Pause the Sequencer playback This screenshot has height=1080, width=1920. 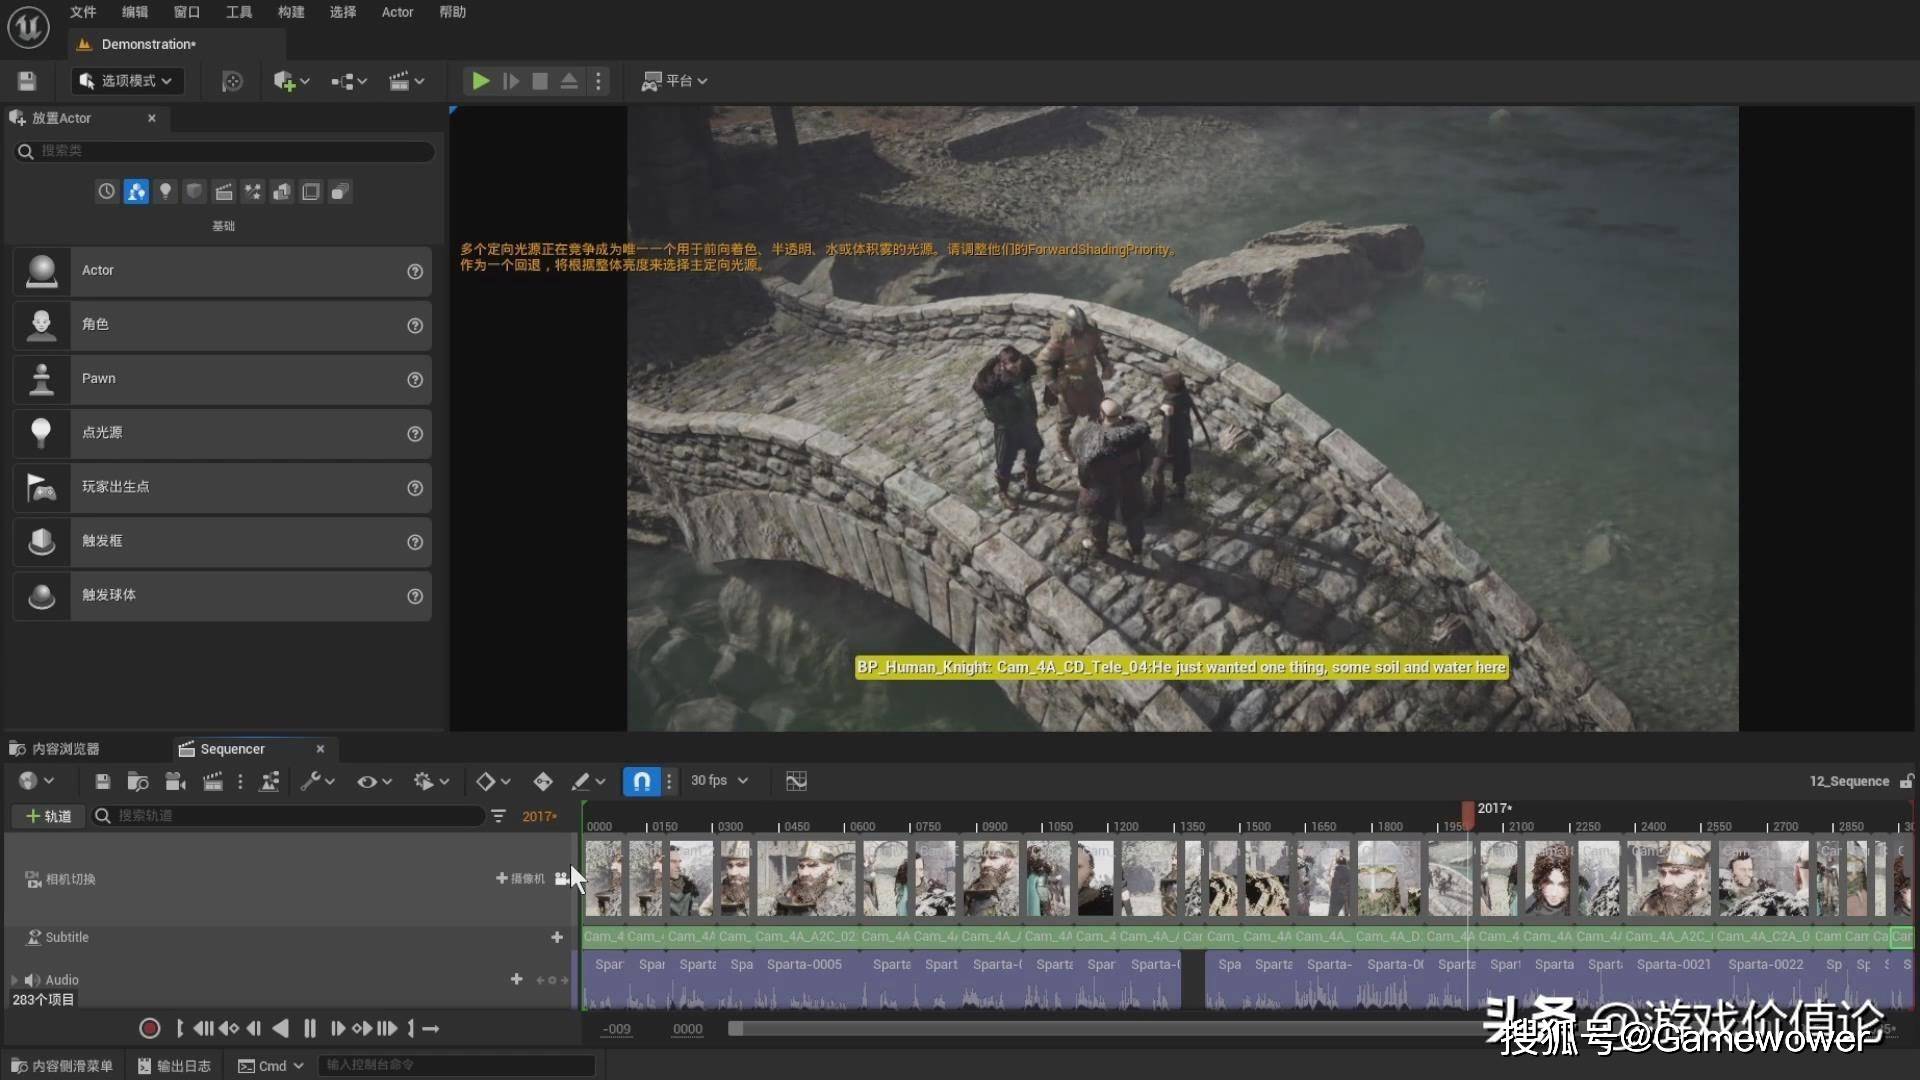tap(310, 1028)
